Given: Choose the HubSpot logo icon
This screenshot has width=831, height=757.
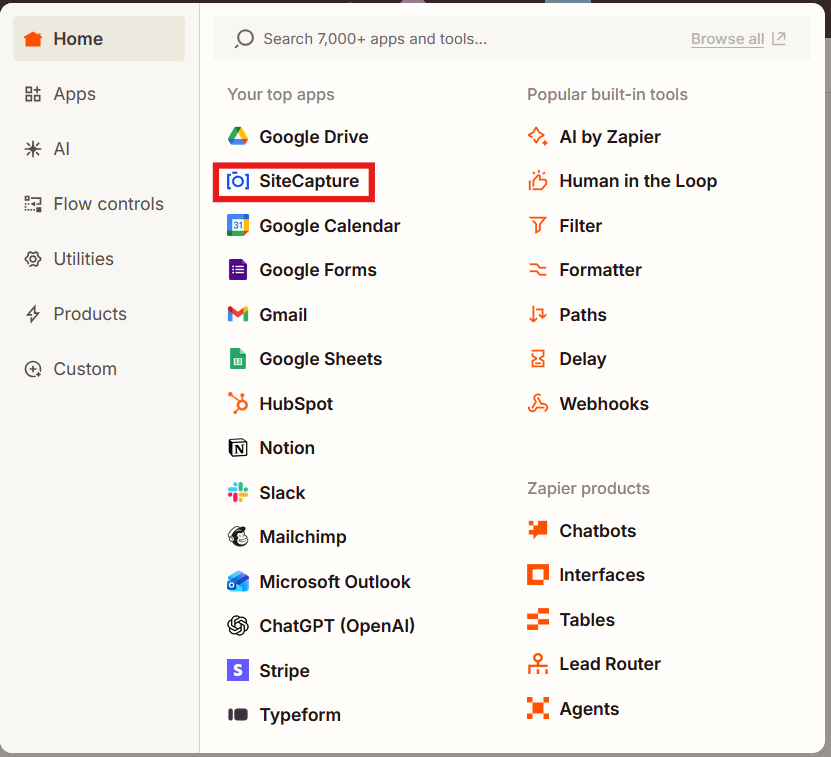Looking at the screenshot, I should click(238, 403).
